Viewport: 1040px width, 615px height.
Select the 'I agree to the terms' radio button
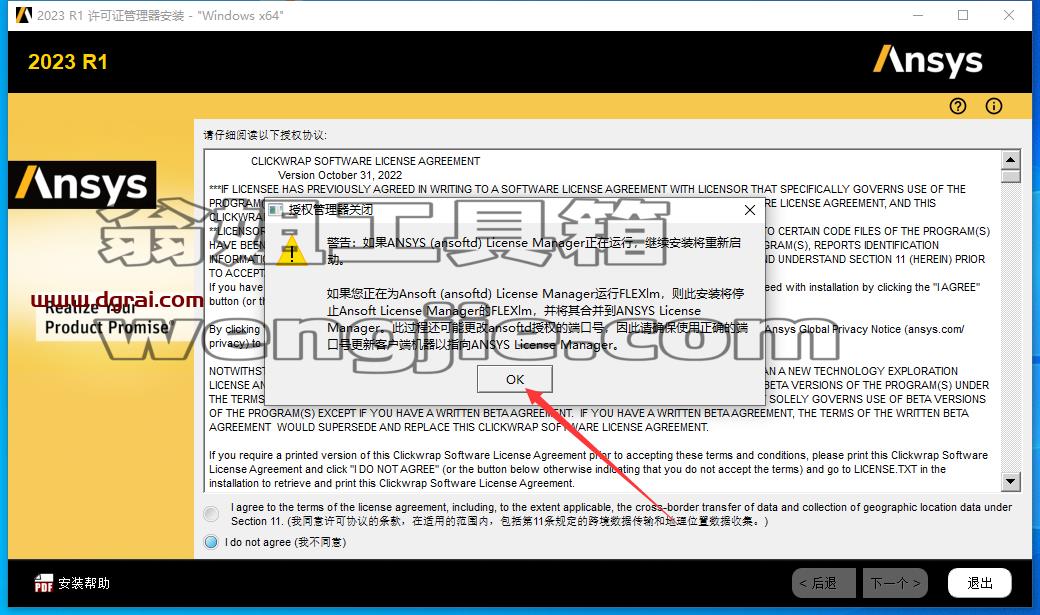[x=211, y=513]
